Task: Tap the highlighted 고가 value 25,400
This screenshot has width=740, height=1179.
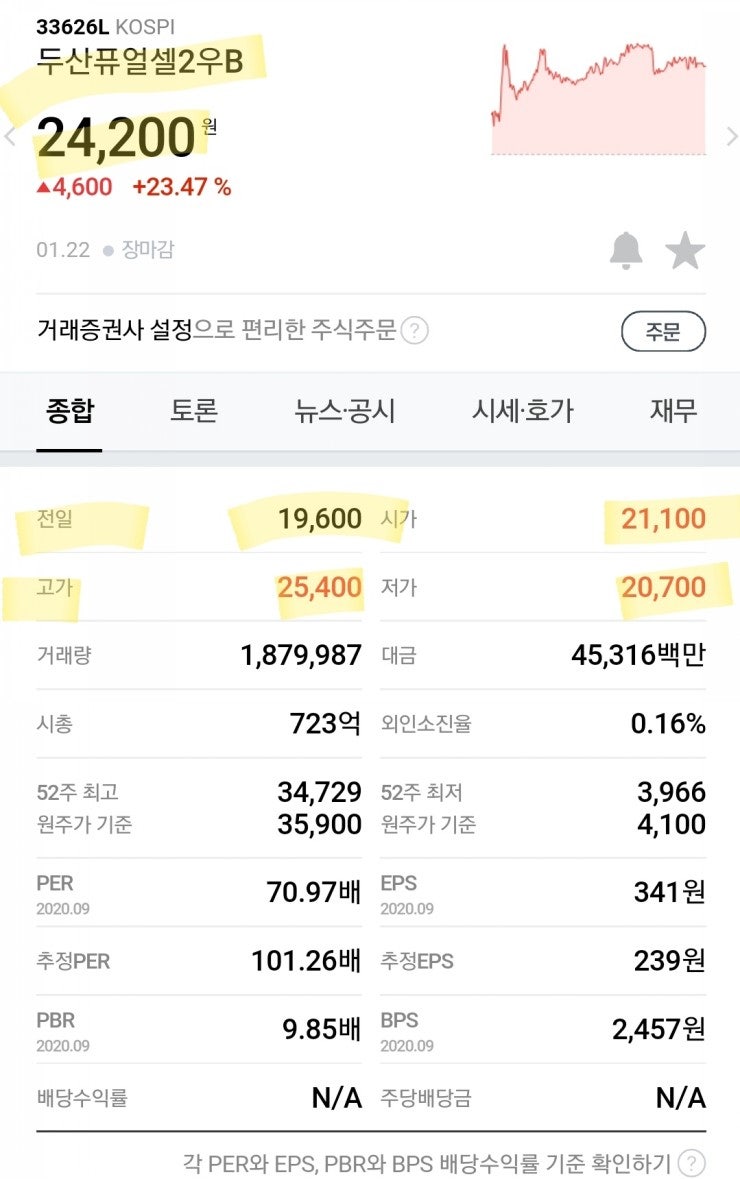Action: coord(322,586)
